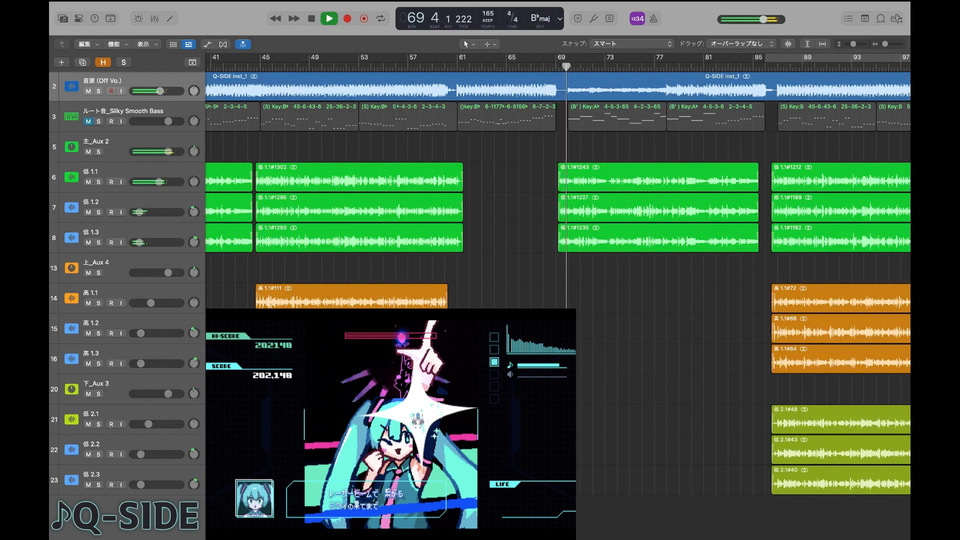Open the Library panel icon

[63, 18]
